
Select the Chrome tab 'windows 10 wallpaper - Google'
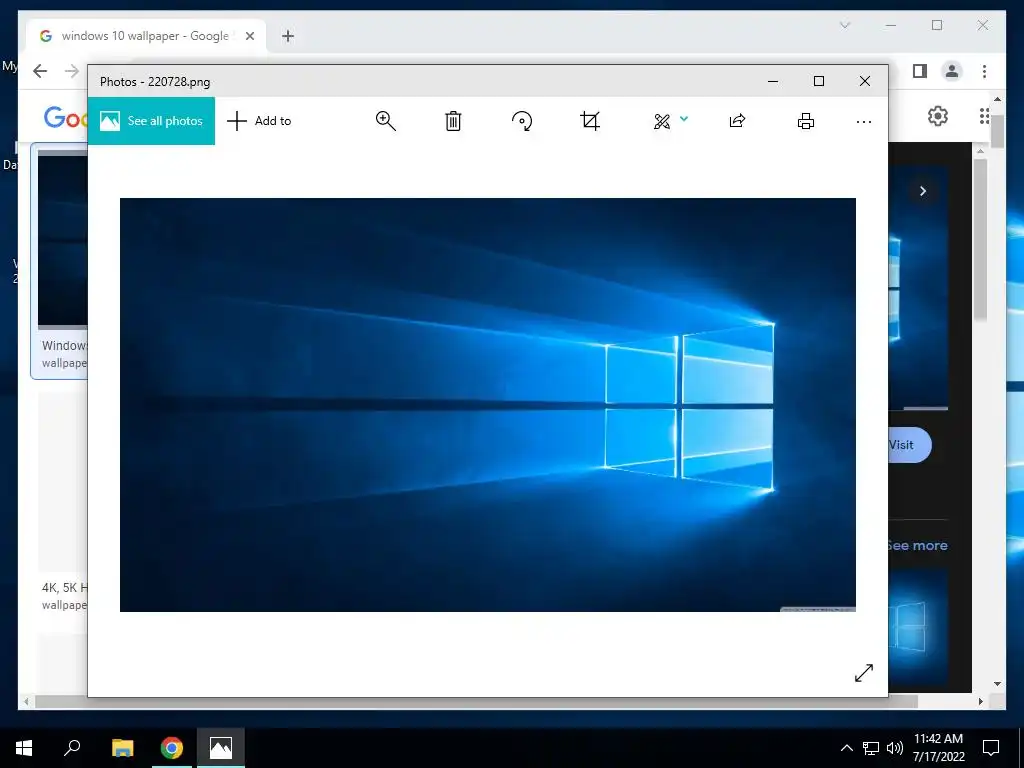[x=146, y=36]
